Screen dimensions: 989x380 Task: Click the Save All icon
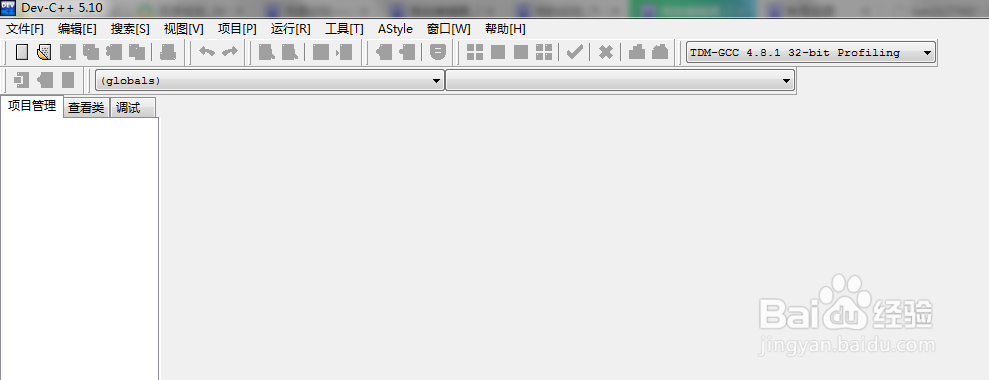91,52
